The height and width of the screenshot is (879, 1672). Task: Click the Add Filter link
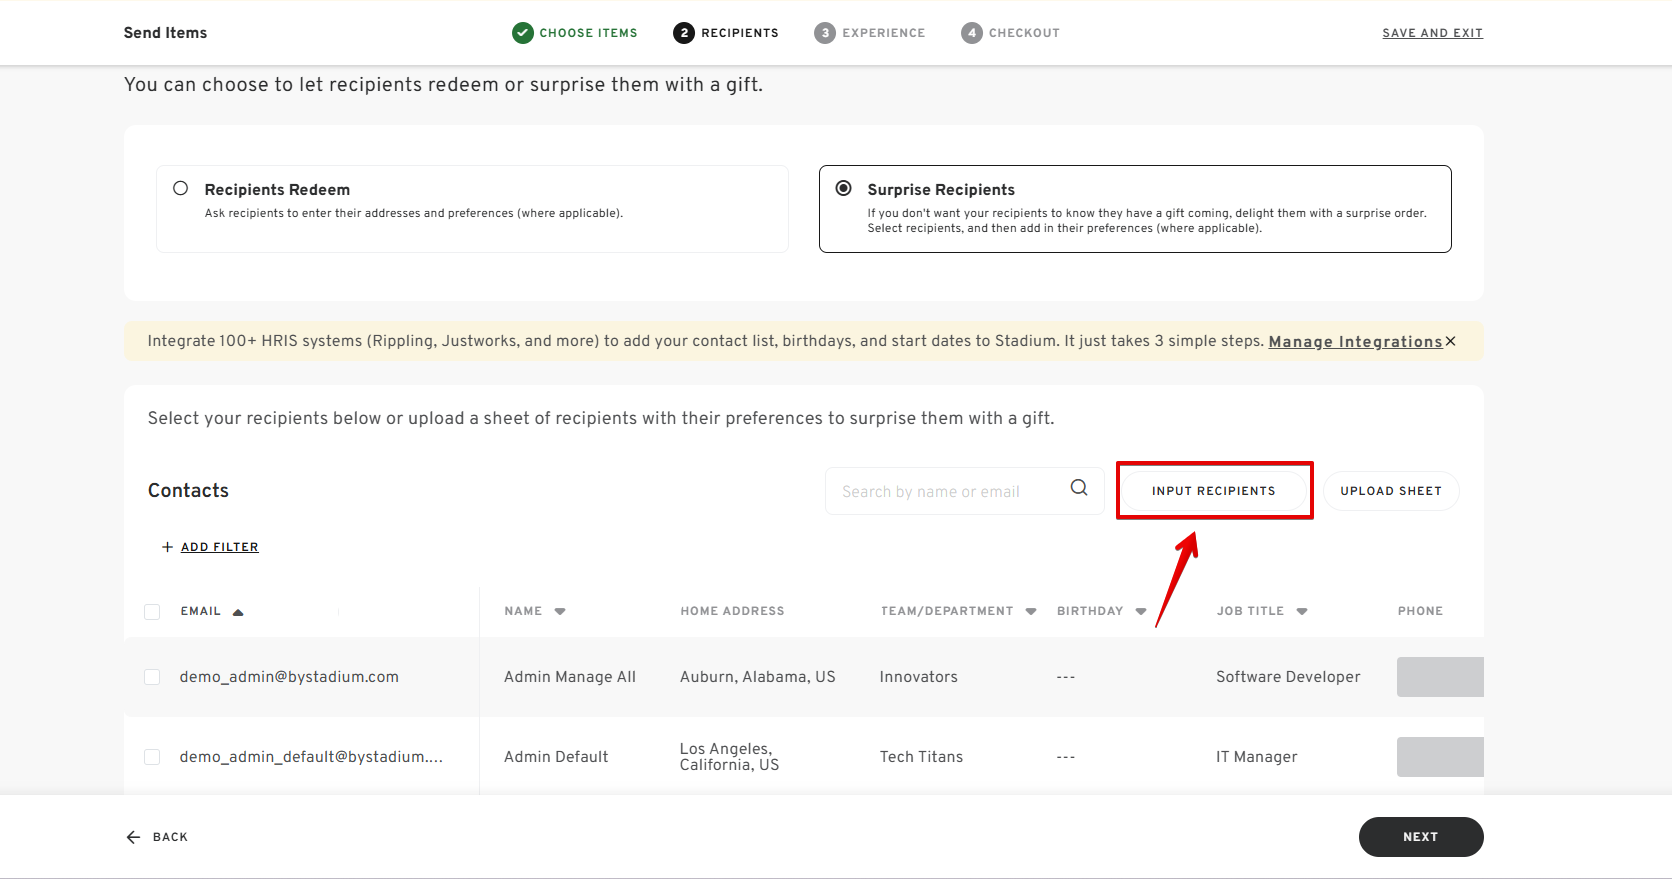point(220,547)
